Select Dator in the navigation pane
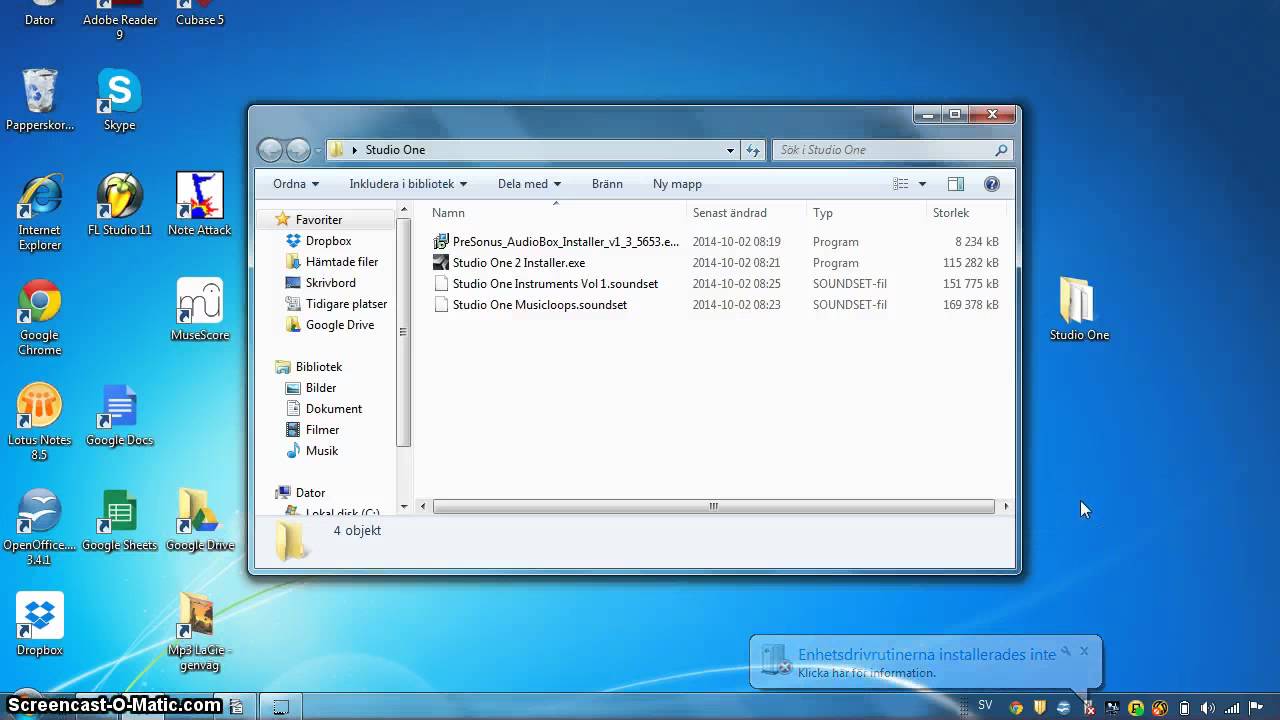This screenshot has height=720, width=1280. tap(310, 493)
